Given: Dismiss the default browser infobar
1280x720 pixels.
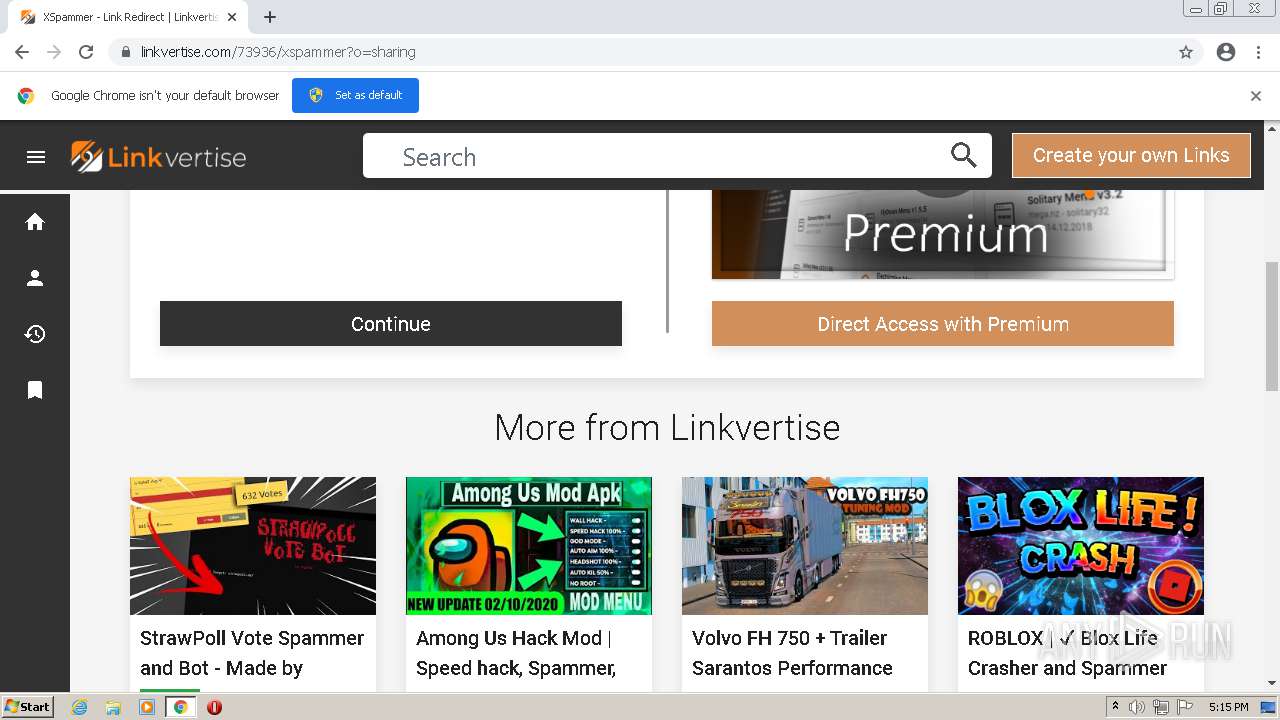Looking at the screenshot, I should click(1256, 96).
